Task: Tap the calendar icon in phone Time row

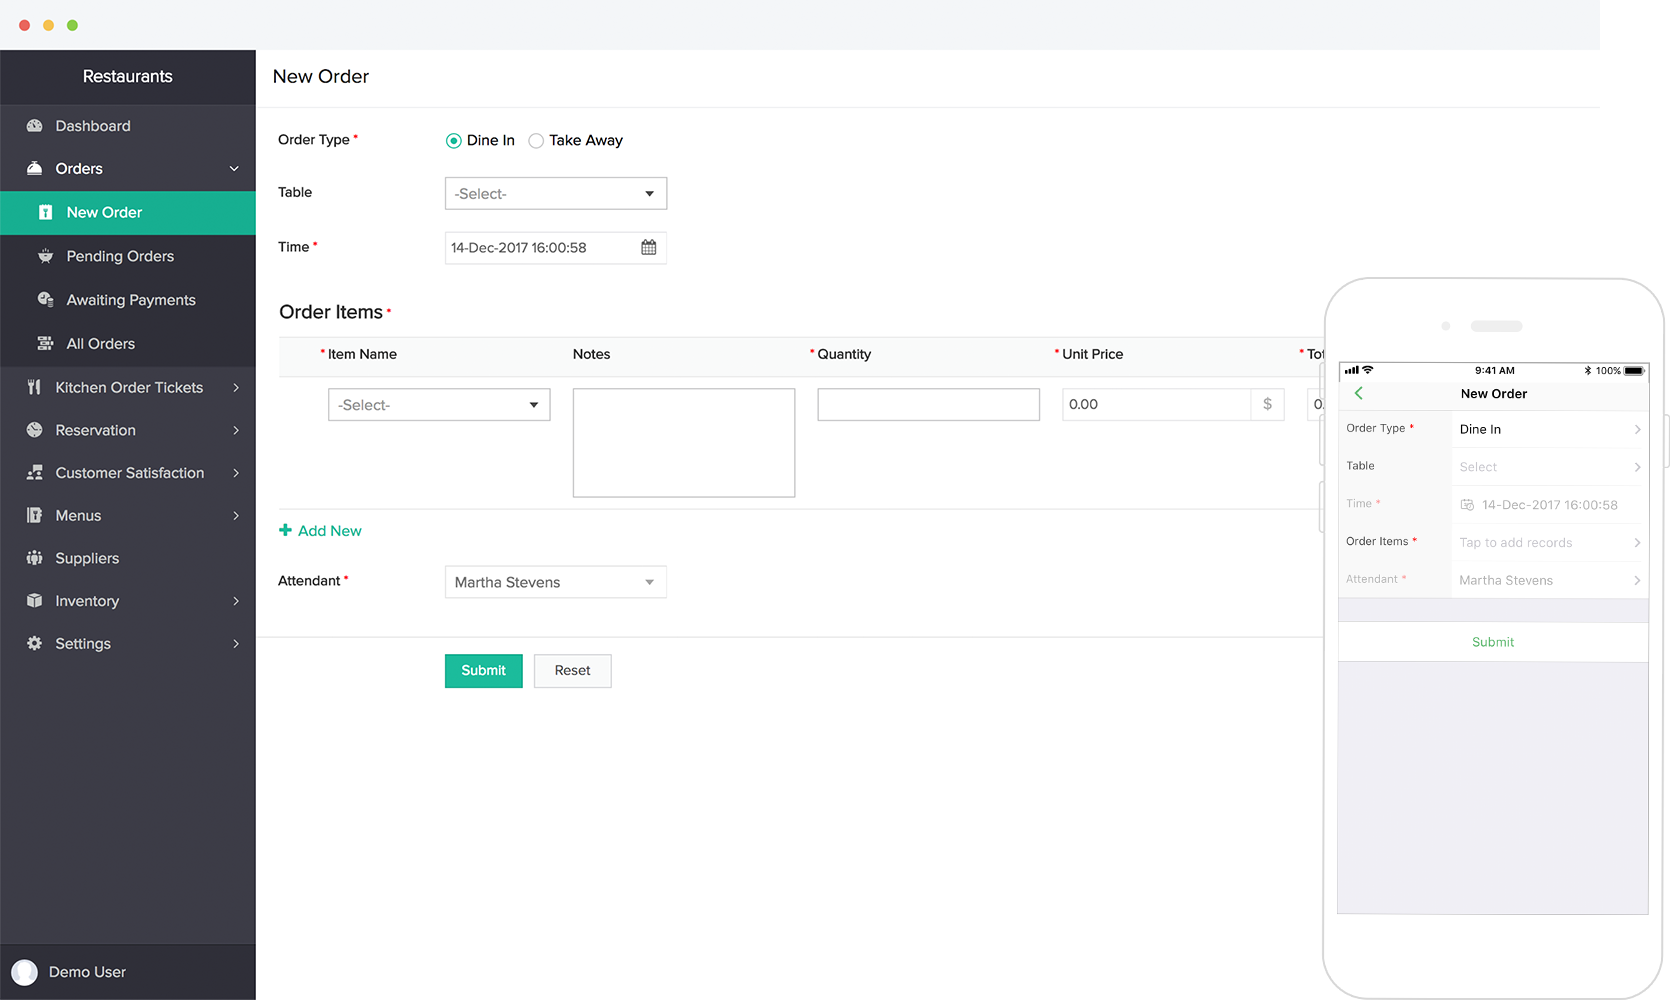Action: pos(1467,505)
